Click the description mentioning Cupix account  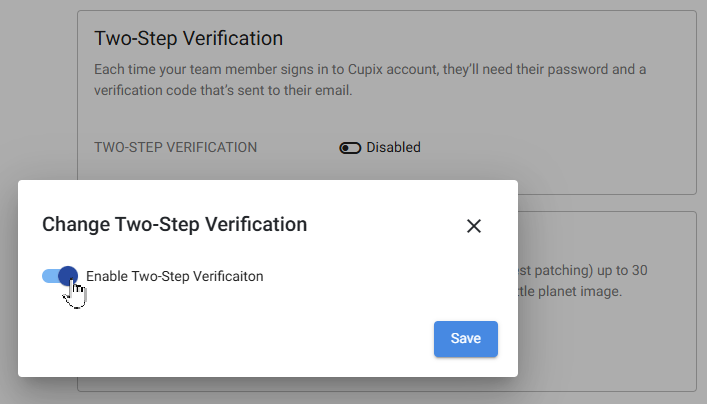point(370,79)
